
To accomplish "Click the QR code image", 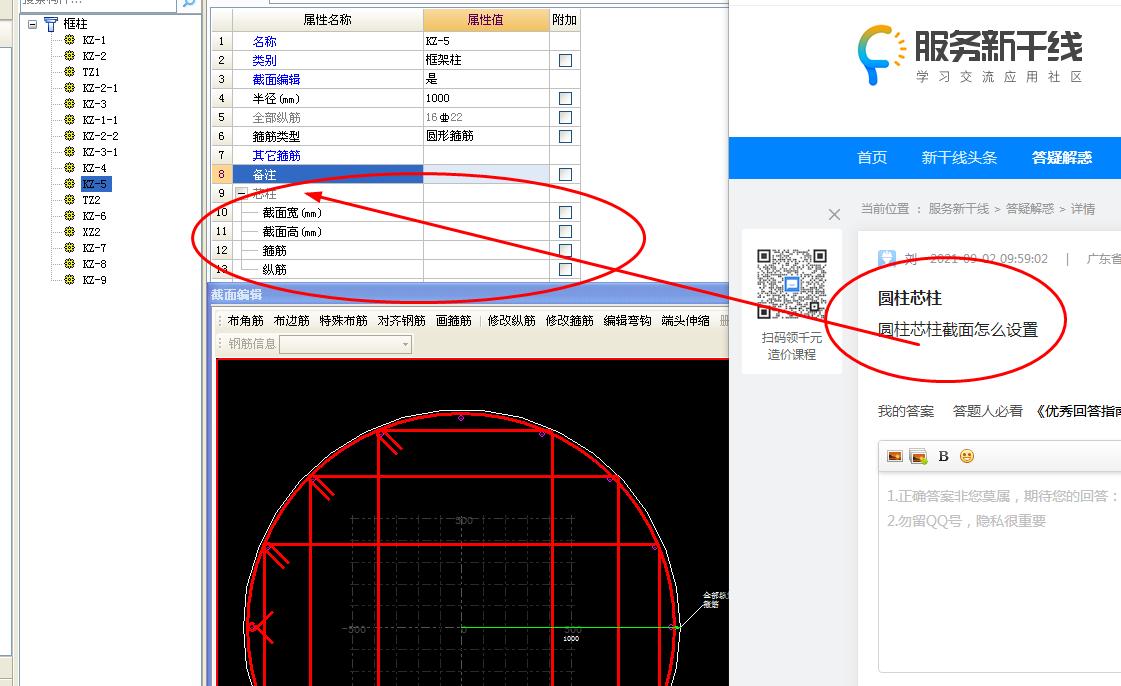I will point(791,284).
